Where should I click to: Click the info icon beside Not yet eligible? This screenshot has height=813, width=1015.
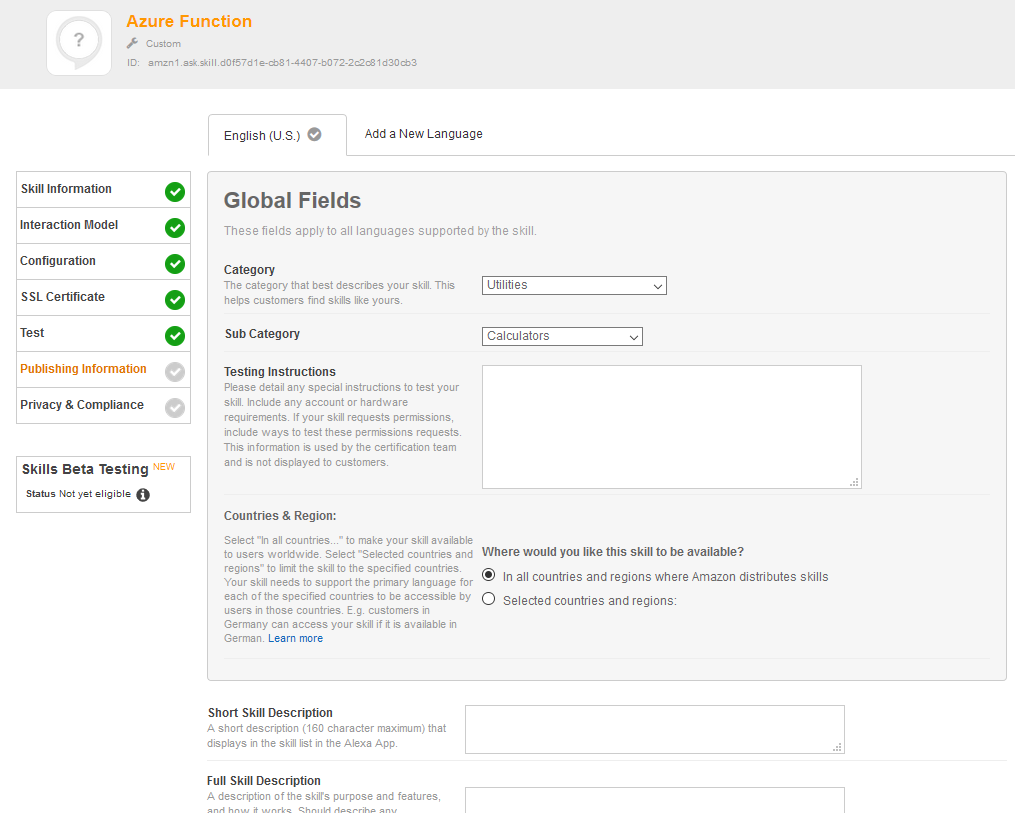(x=143, y=495)
